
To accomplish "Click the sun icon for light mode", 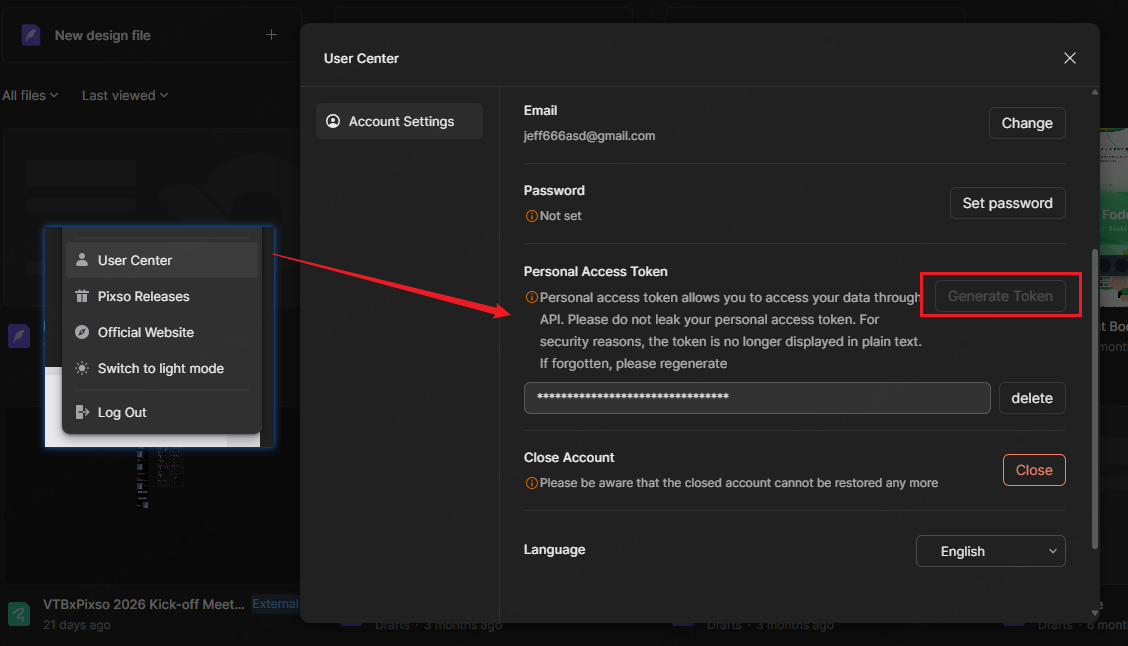I will pos(81,368).
